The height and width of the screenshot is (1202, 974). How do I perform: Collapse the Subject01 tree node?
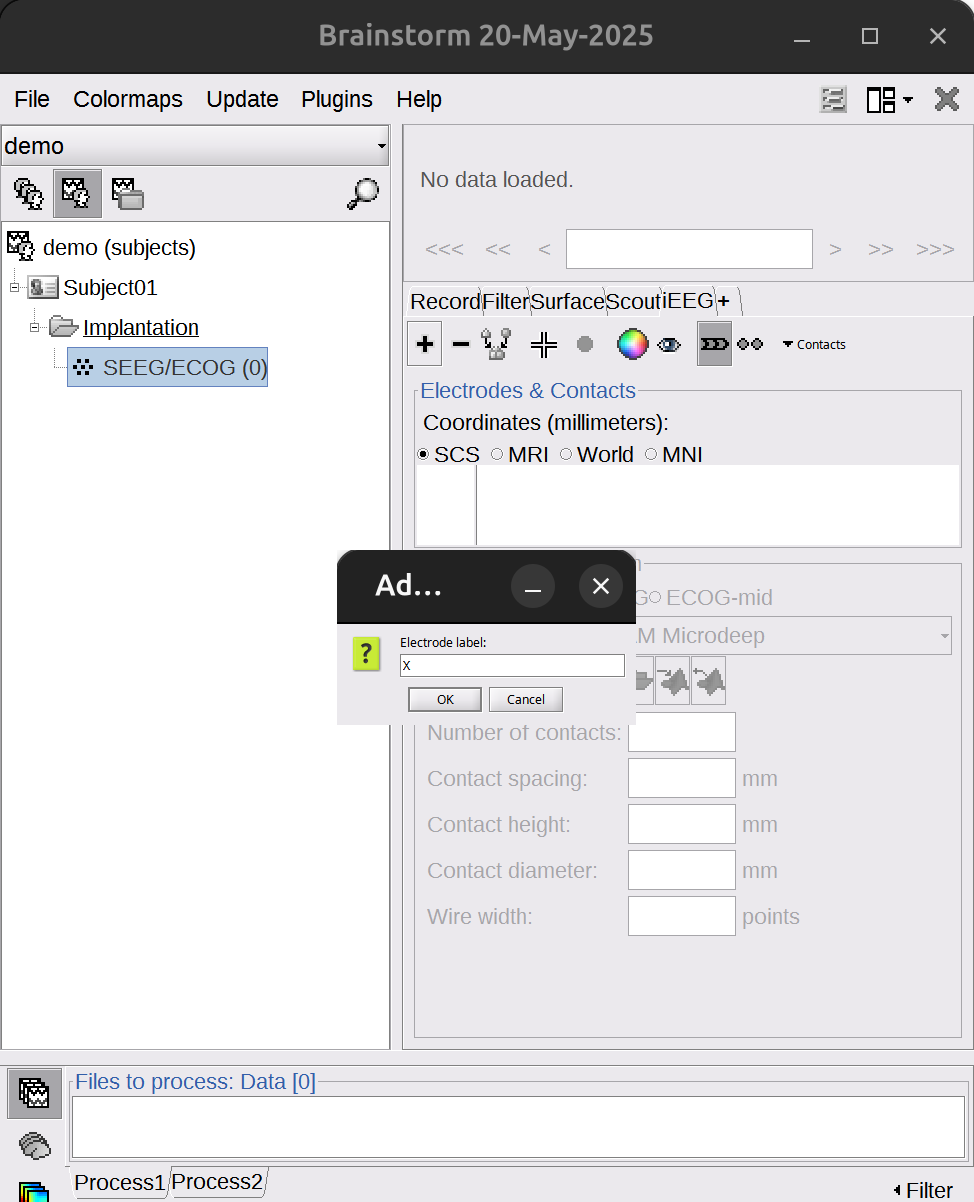tap(15, 287)
